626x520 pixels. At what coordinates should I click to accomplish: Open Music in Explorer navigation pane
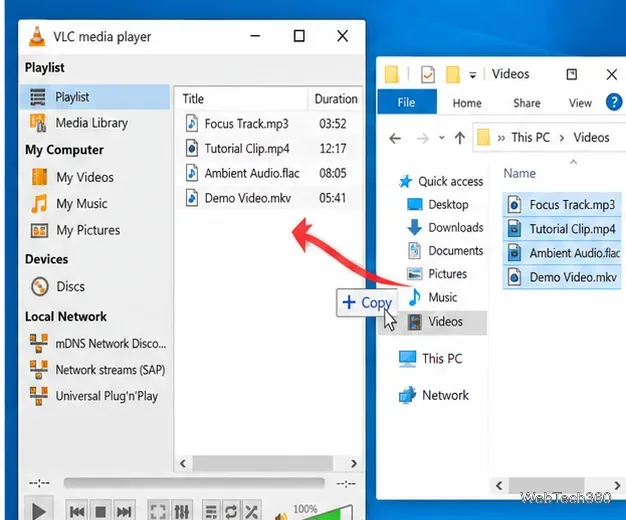[432, 298]
